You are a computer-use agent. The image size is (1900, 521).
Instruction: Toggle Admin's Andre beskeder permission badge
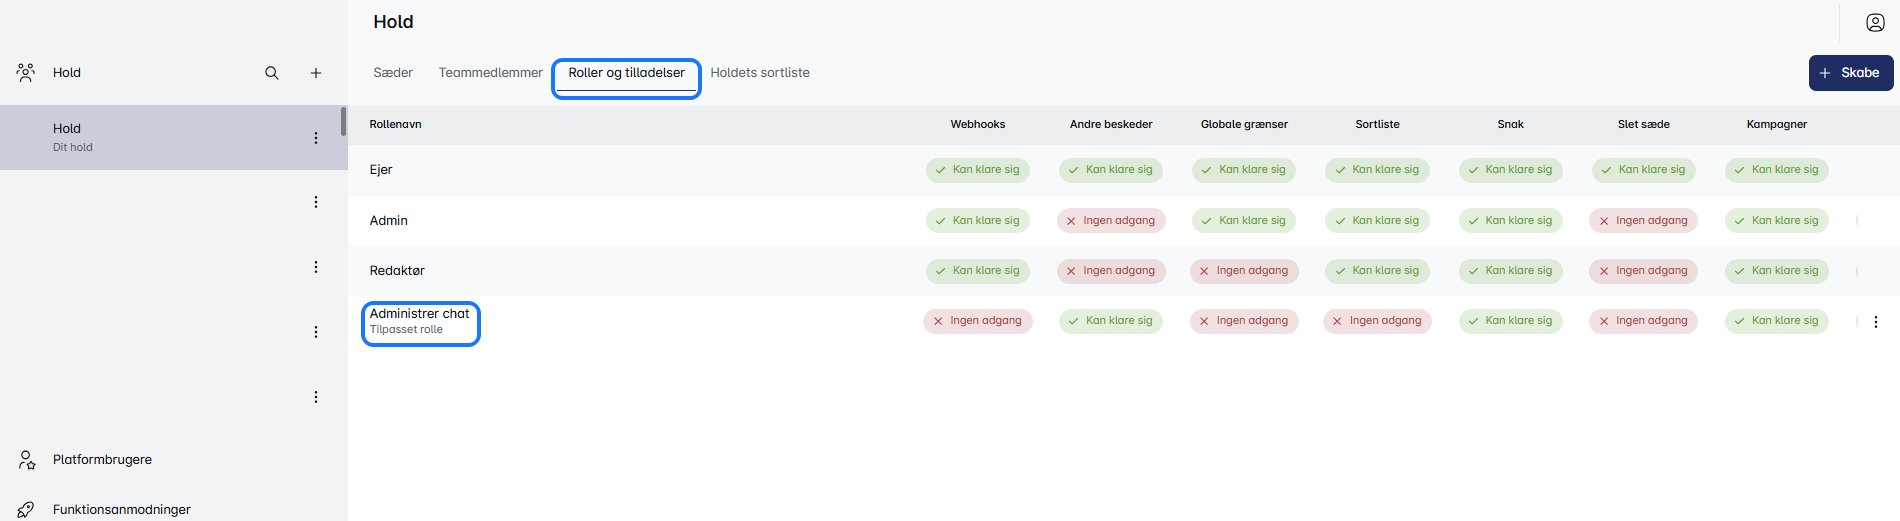click(1111, 221)
